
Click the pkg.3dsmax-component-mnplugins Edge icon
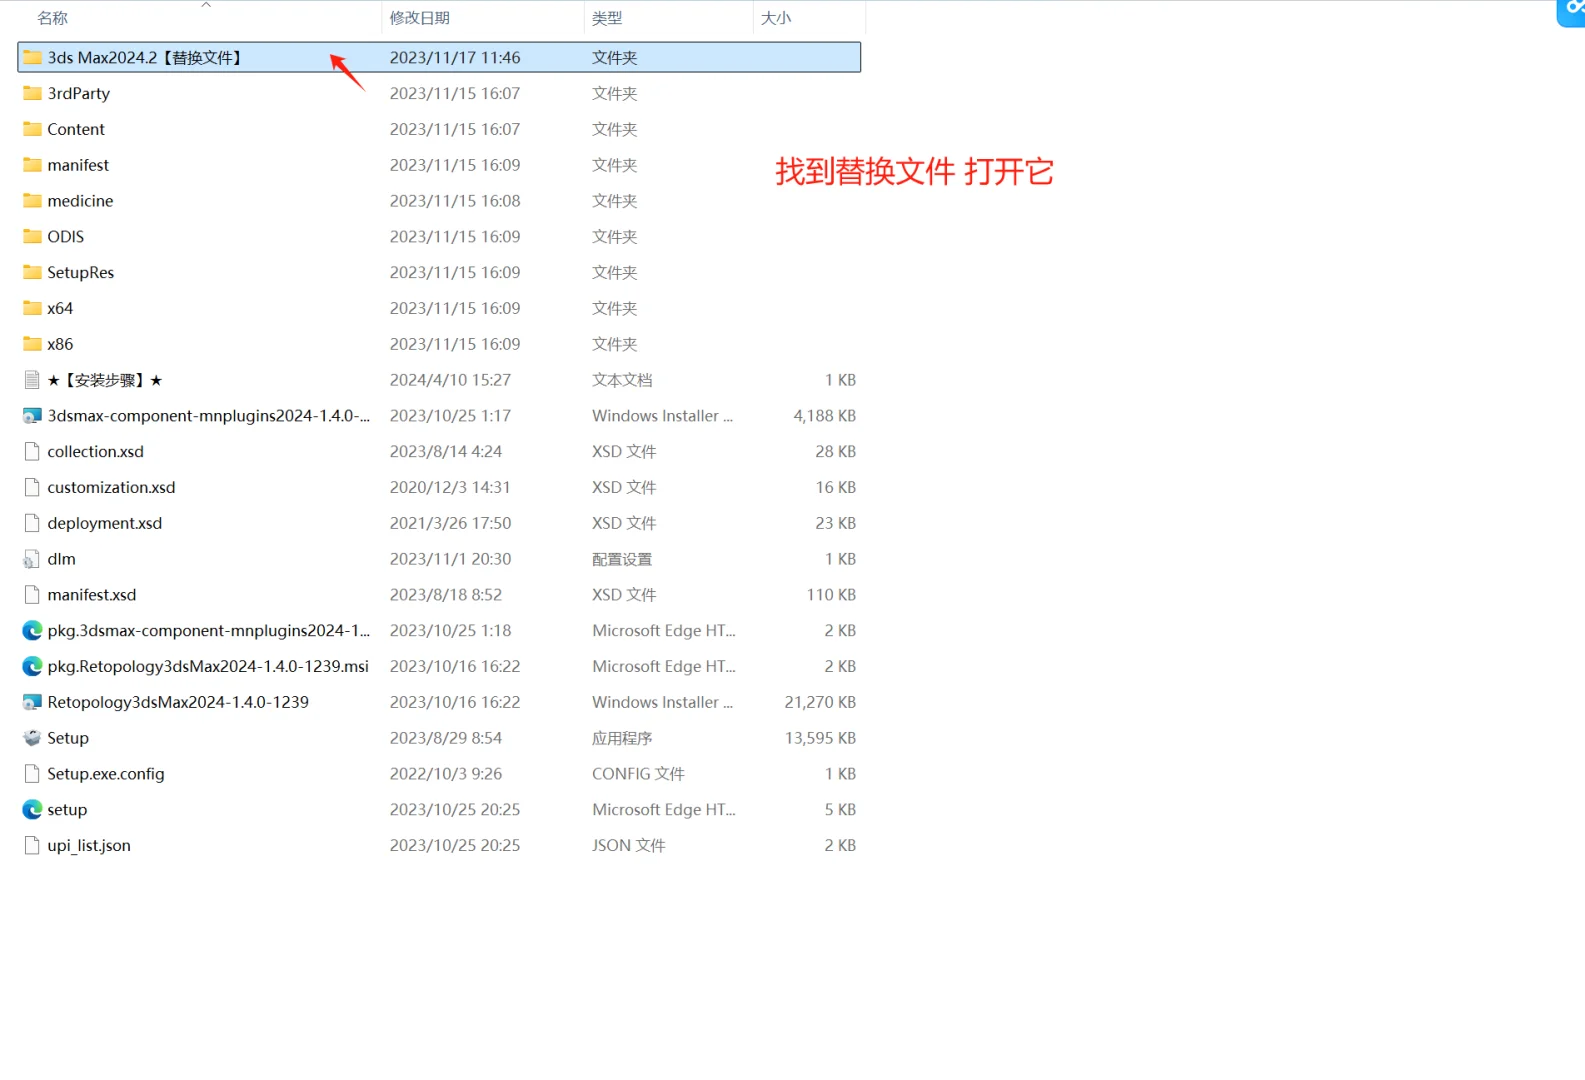[x=32, y=631]
